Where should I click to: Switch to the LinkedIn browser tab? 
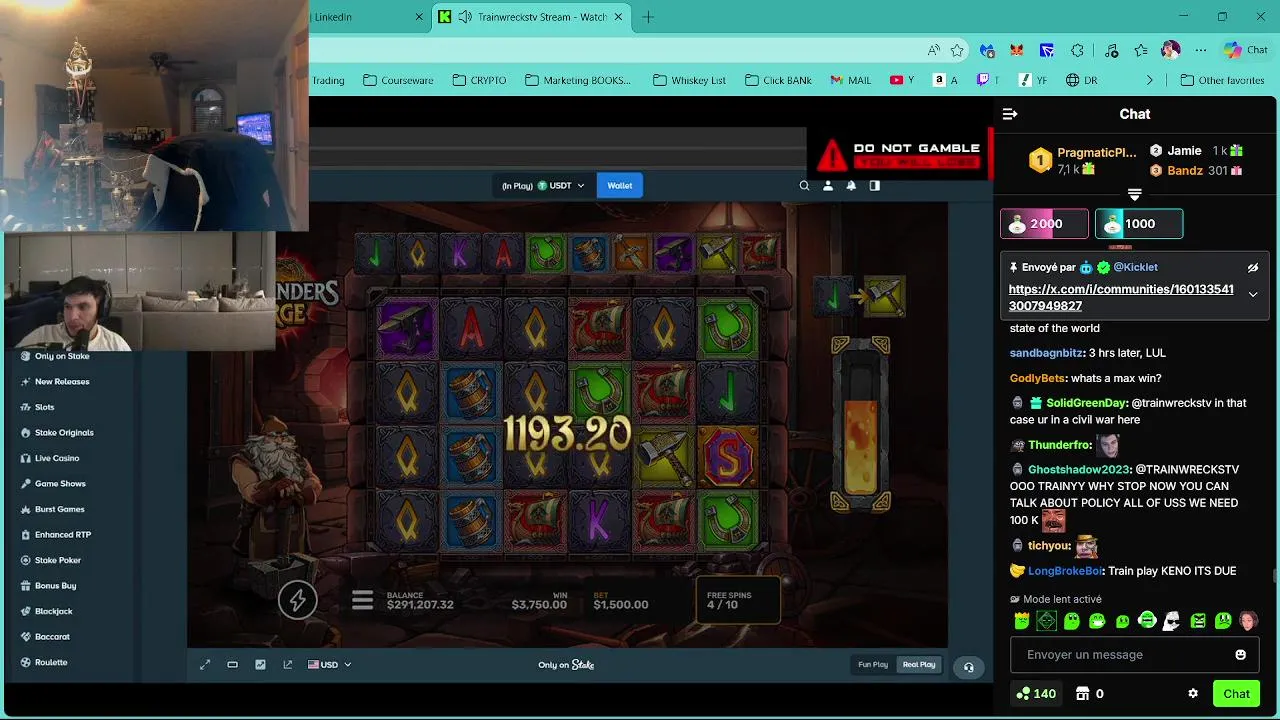365,17
